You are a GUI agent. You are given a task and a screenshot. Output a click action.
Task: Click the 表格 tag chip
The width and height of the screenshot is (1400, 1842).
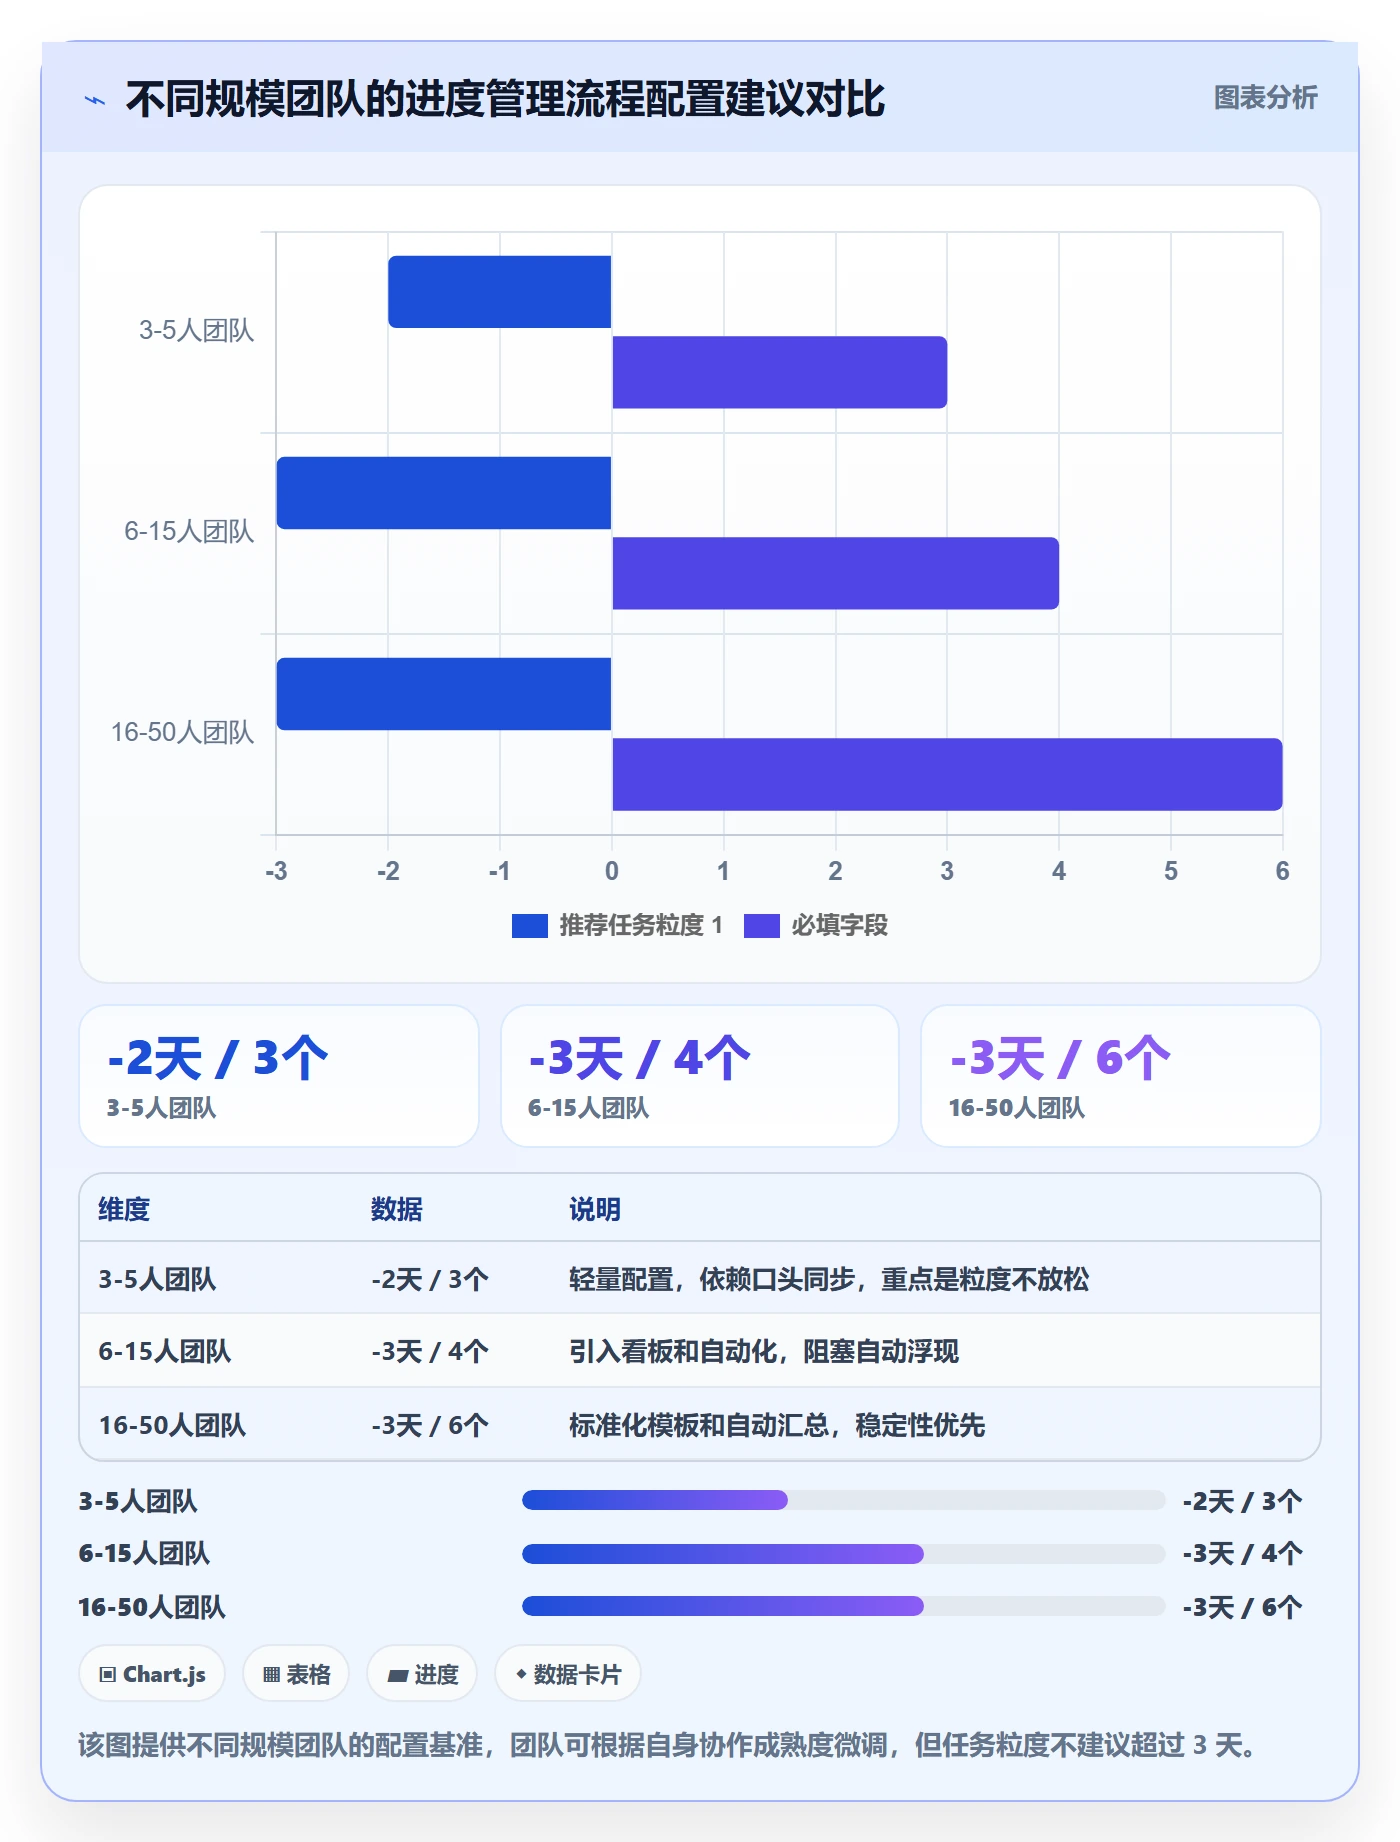coord(296,1674)
